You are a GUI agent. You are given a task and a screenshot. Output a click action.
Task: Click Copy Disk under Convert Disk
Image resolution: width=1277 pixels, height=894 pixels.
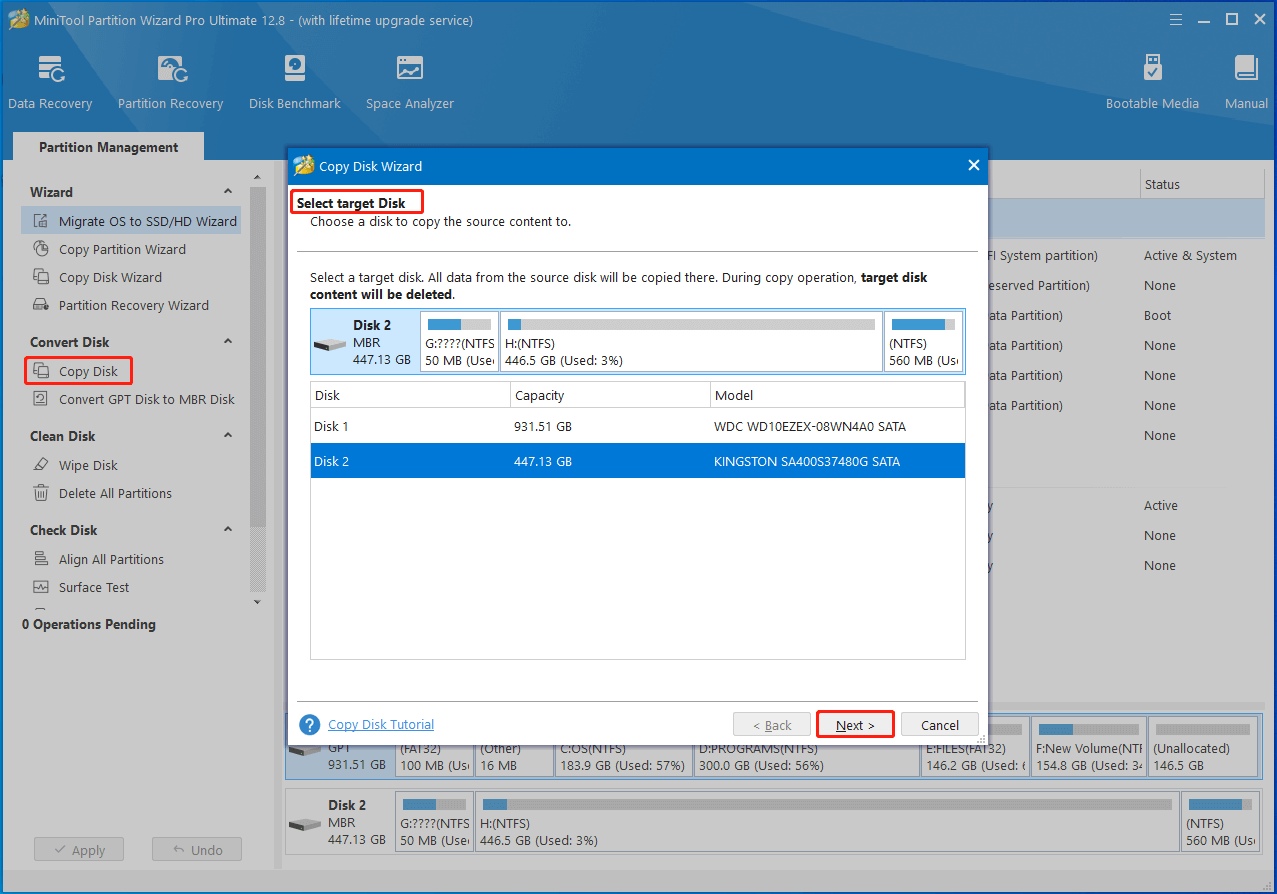78,371
